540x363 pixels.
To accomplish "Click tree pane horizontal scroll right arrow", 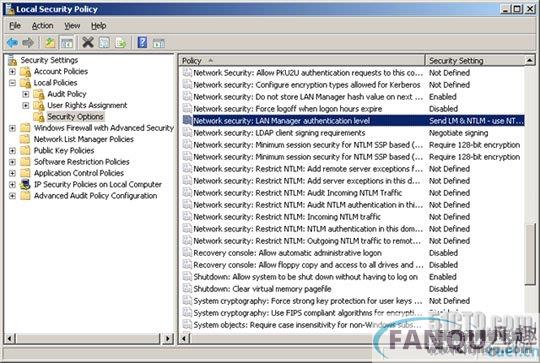I will [x=168, y=339].
